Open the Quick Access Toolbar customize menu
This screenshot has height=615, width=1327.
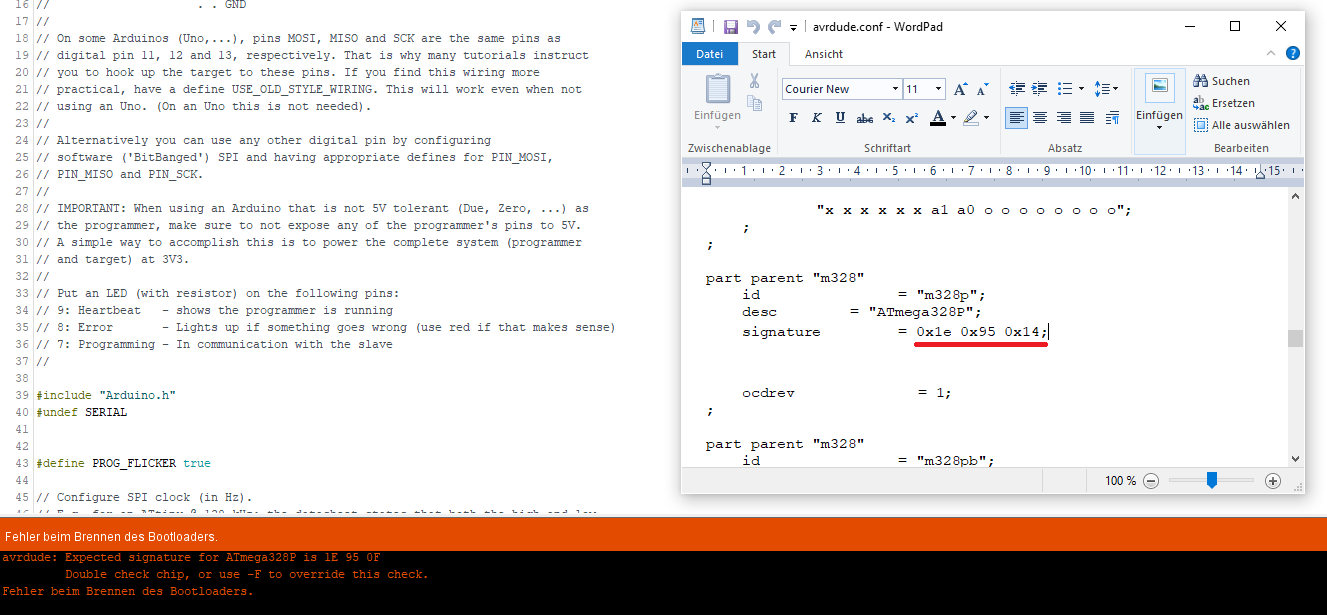pyautogui.click(x=794, y=28)
